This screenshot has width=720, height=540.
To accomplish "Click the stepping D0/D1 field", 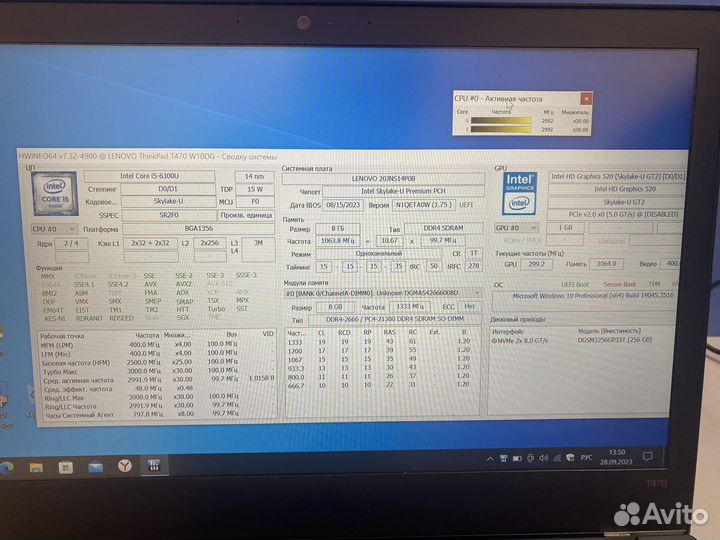I will click(x=168, y=189).
